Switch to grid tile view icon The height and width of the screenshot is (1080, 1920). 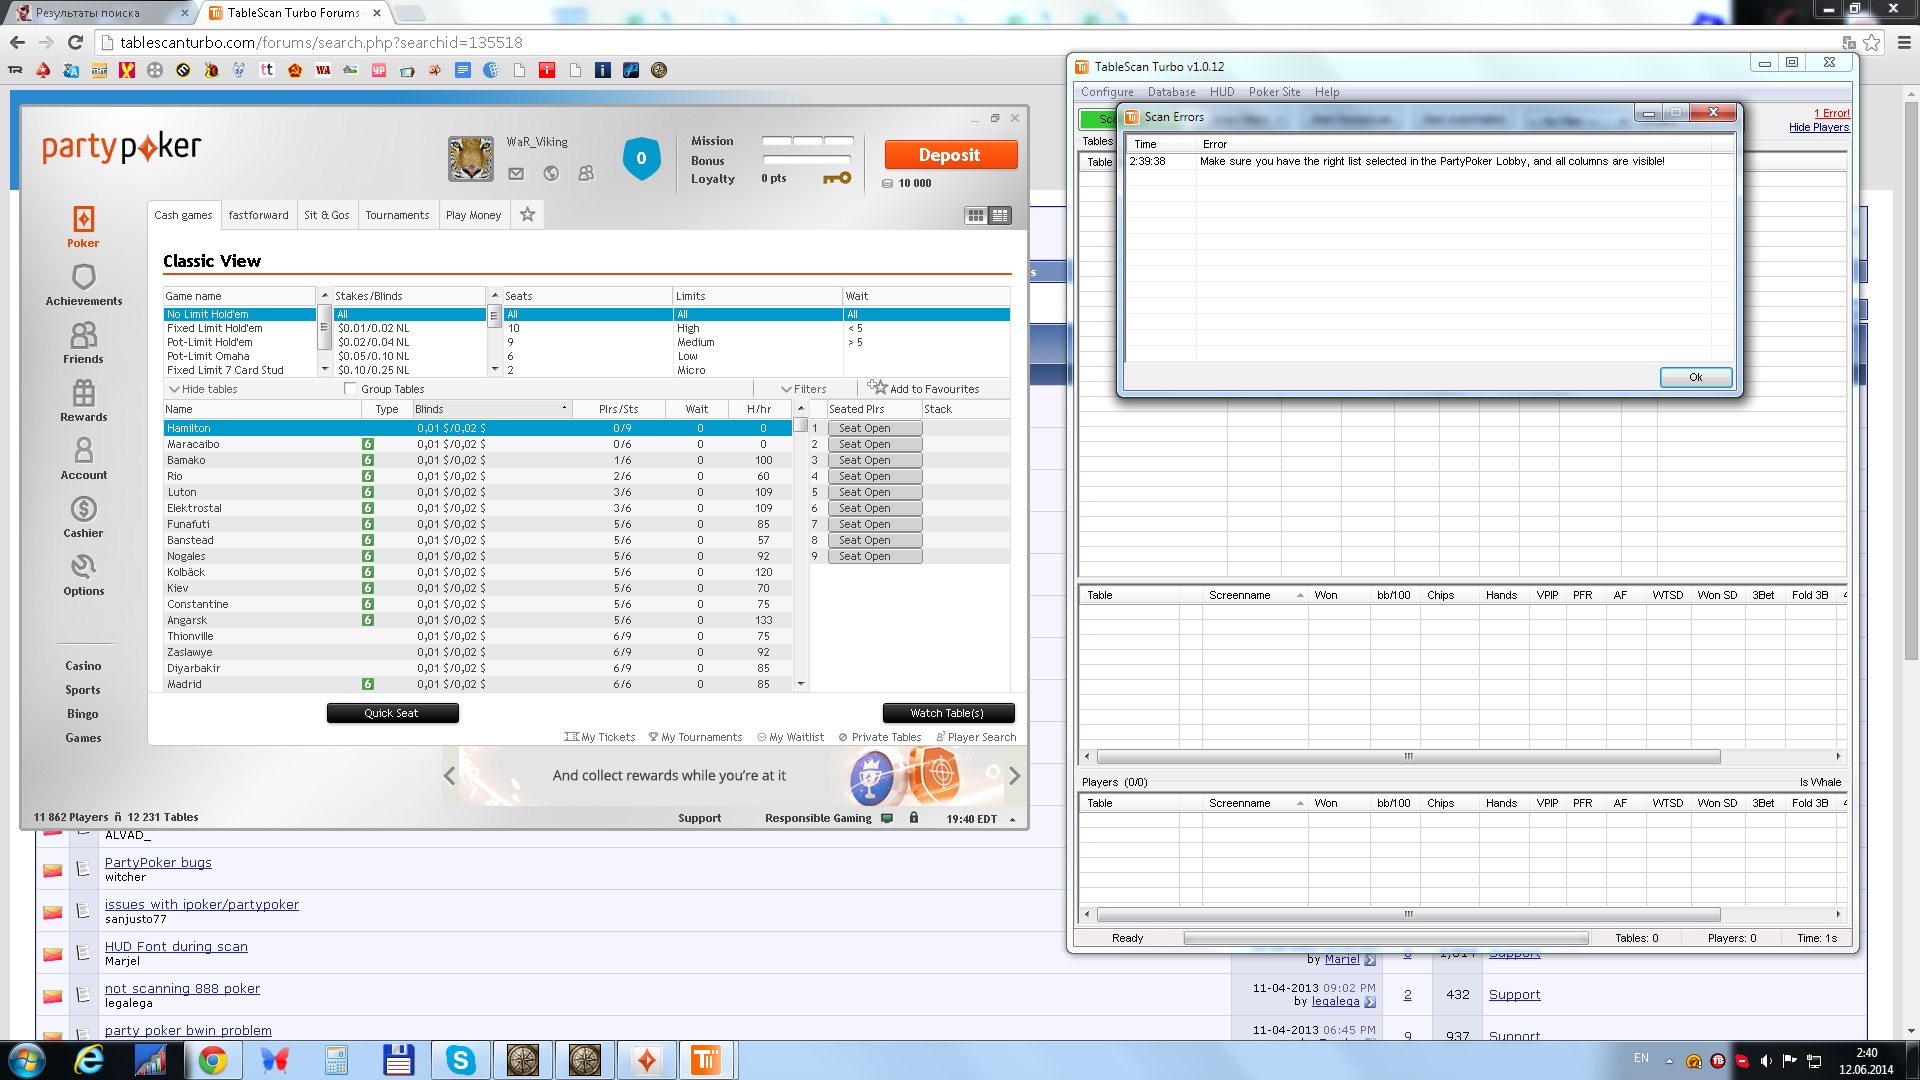tap(975, 215)
